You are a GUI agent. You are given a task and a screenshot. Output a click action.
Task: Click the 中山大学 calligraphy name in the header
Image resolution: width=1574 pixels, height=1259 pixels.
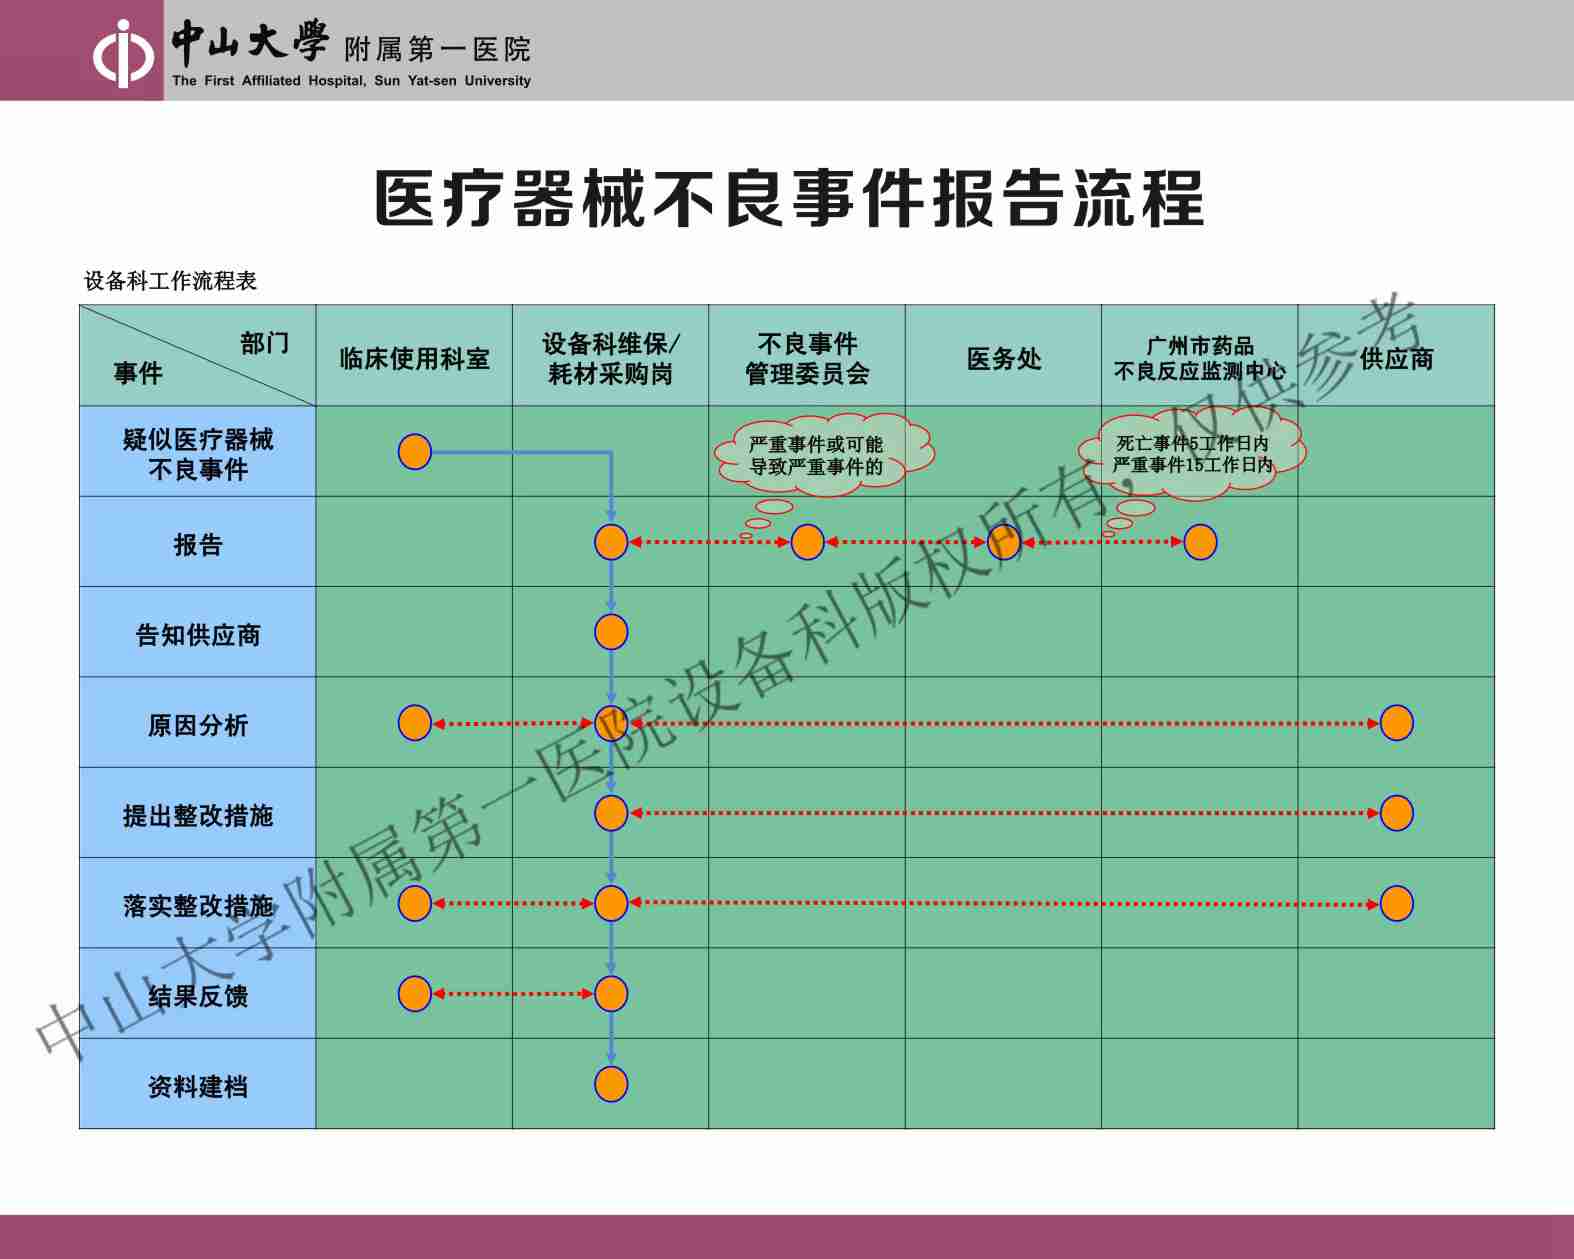click(249, 43)
